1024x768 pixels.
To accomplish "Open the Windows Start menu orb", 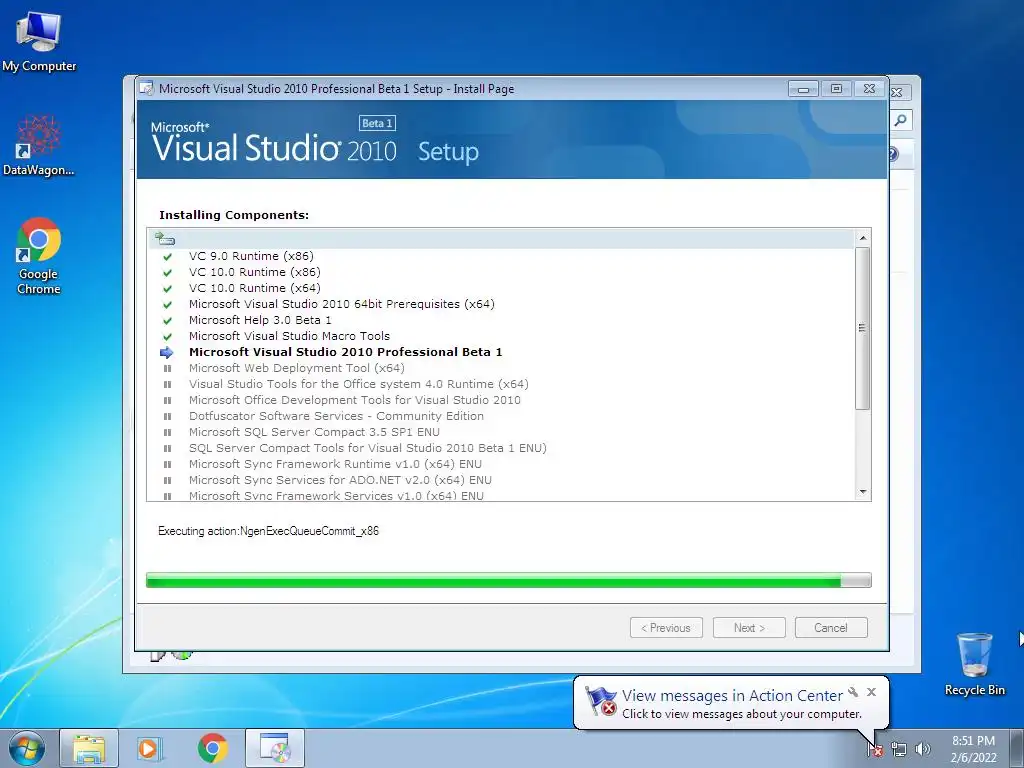I will (27, 748).
